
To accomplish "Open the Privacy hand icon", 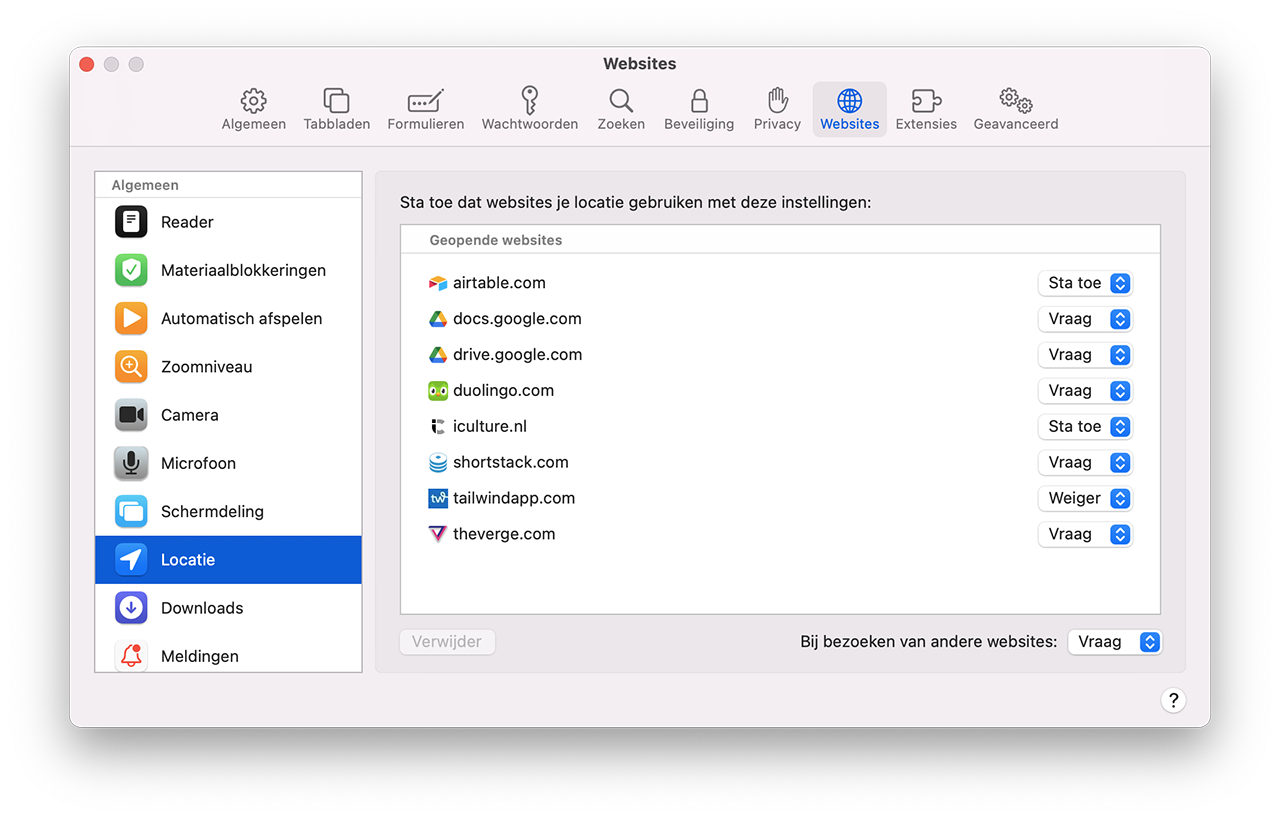I will [x=777, y=100].
